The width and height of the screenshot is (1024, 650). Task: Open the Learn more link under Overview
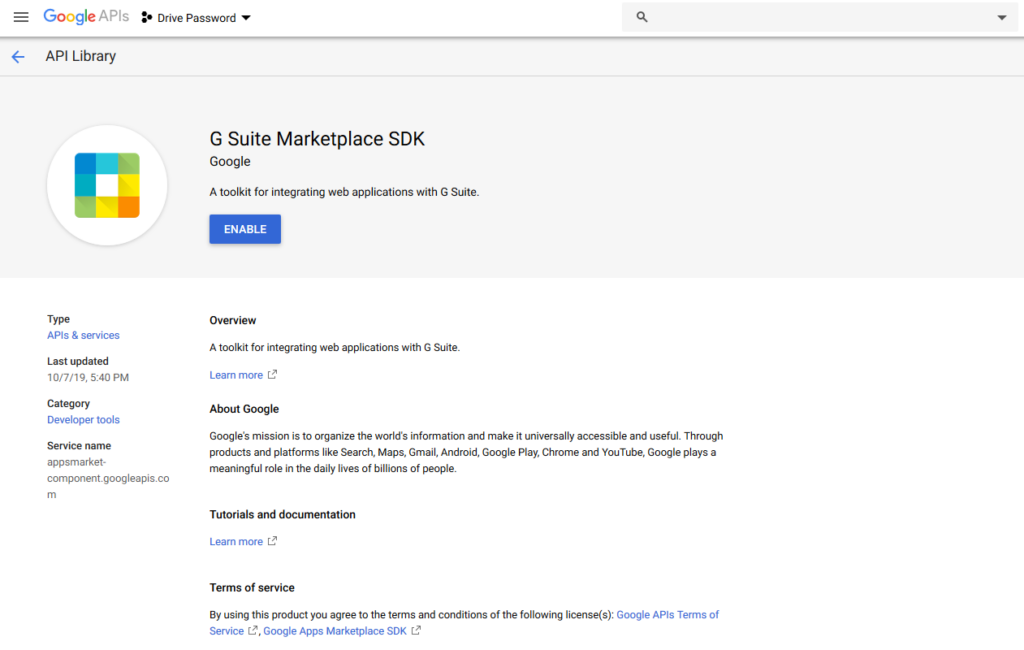point(236,375)
